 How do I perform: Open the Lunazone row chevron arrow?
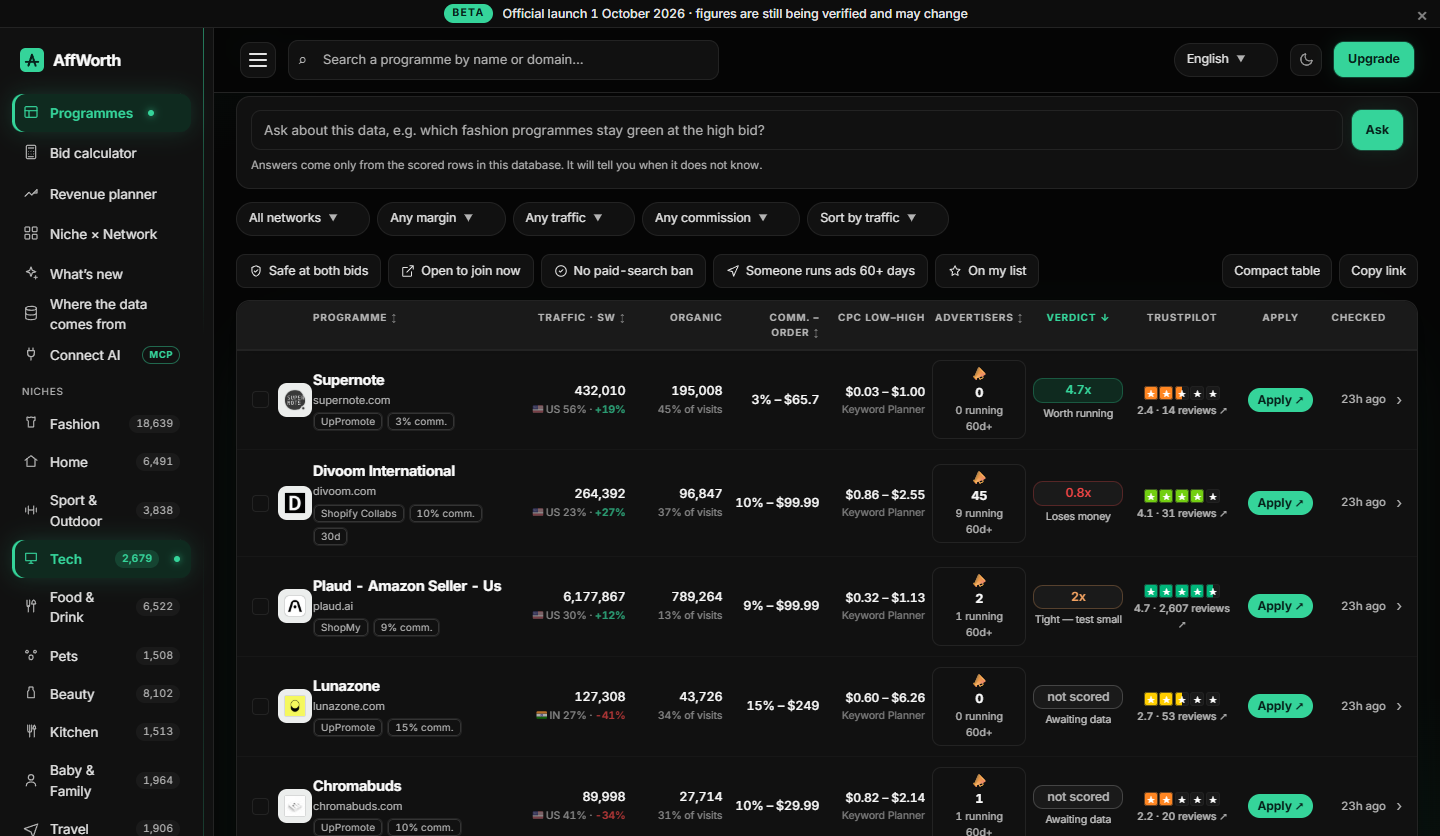point(1399,706)
